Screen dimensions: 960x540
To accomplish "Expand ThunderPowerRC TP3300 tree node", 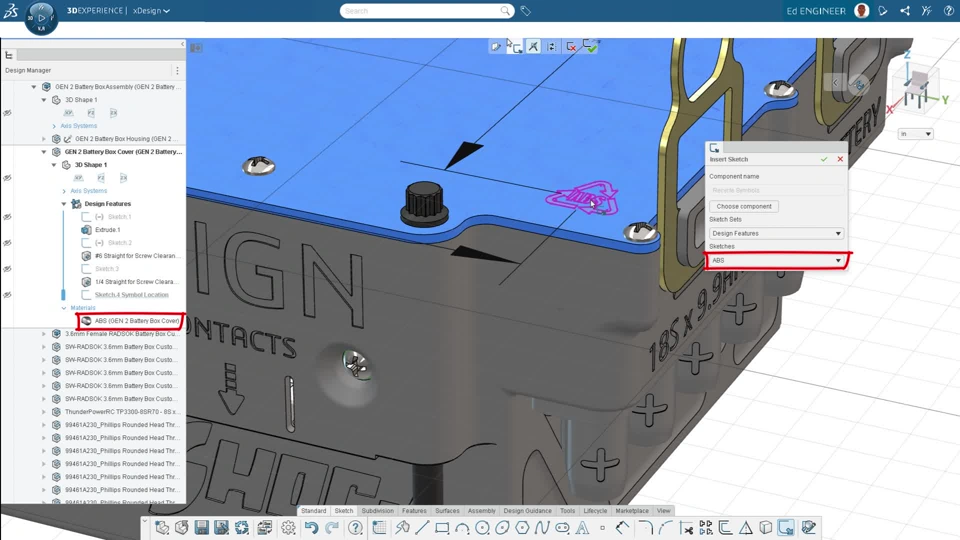I will click(x=43, y=412).
